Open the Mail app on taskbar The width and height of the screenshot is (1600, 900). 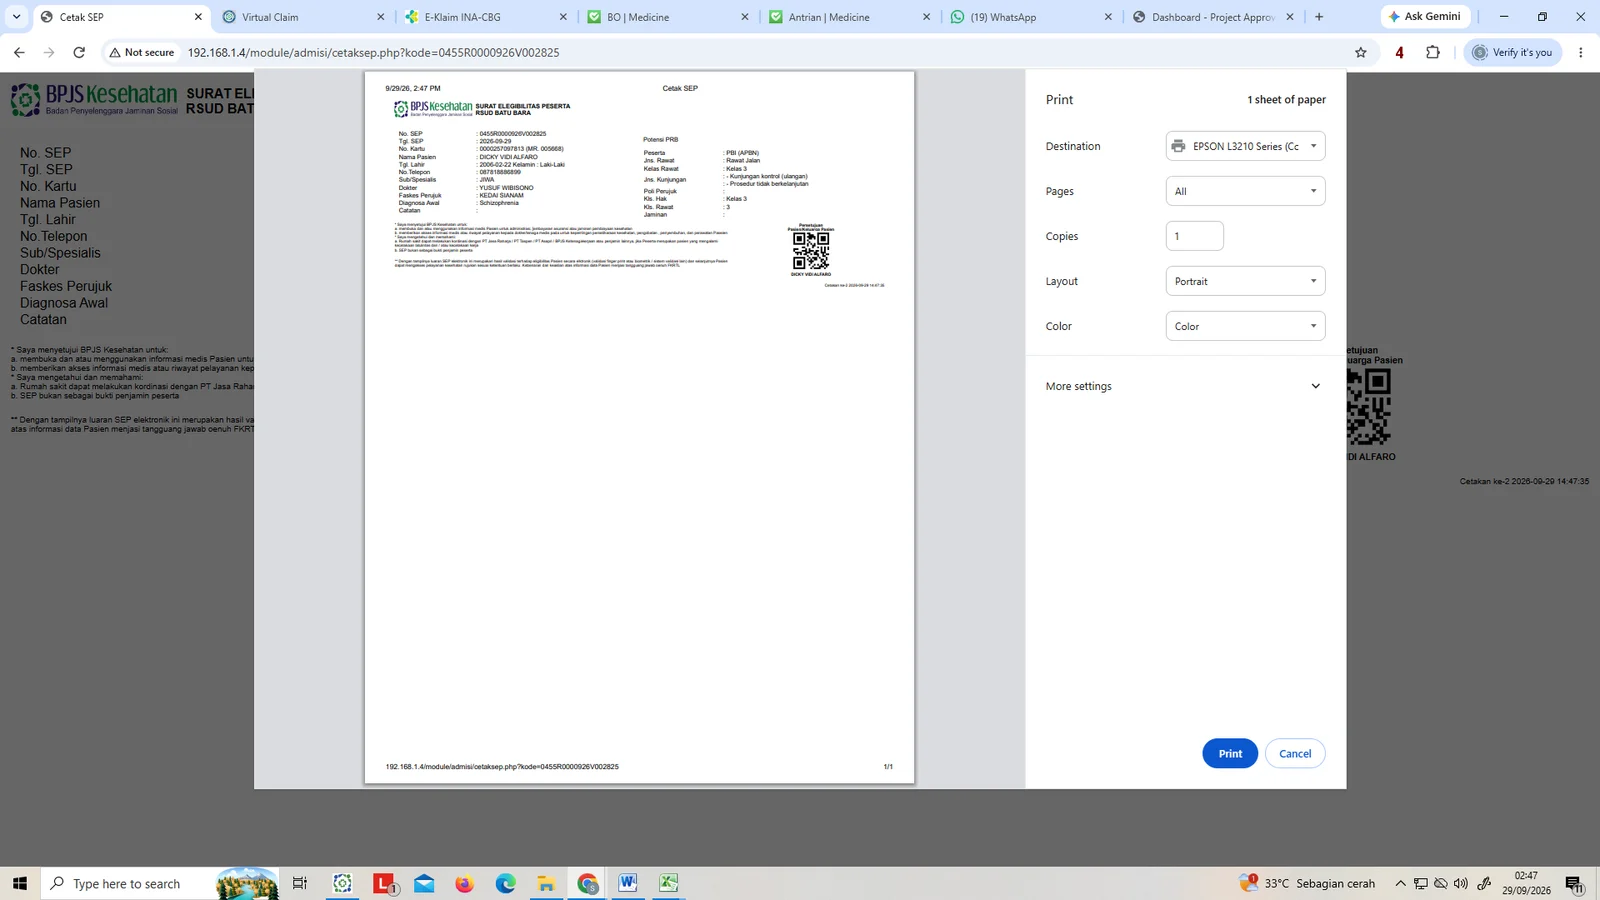424,883
